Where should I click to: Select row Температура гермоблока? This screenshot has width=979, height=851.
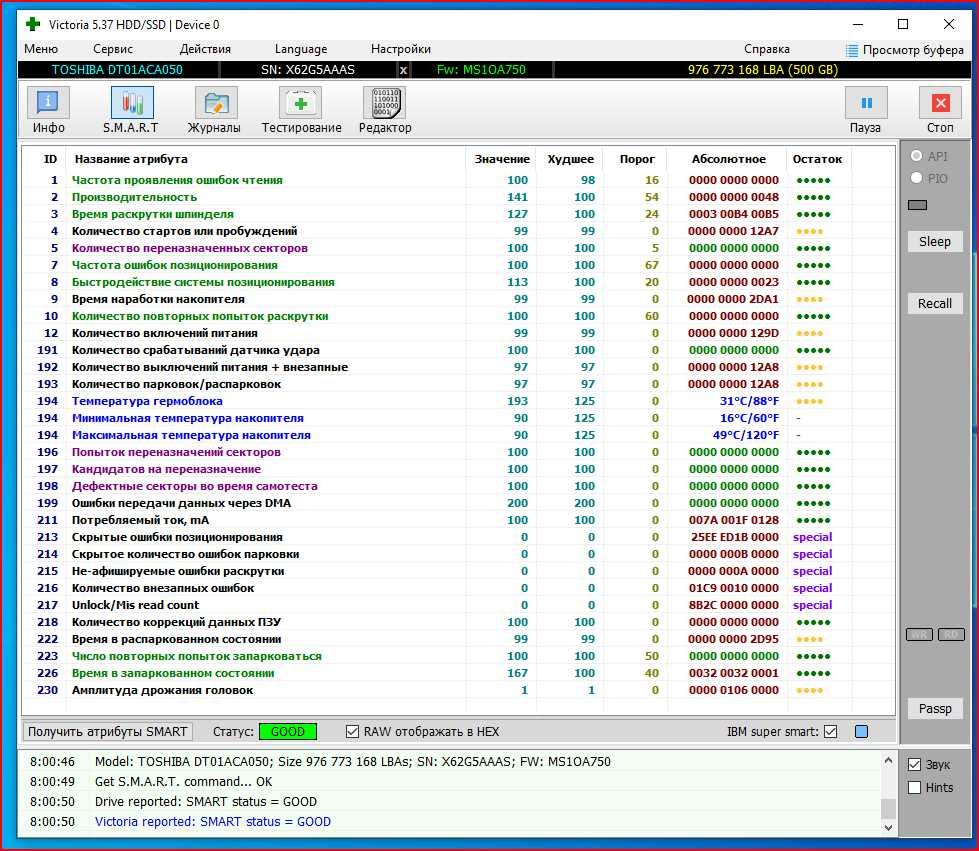click(x=459, y=401)
